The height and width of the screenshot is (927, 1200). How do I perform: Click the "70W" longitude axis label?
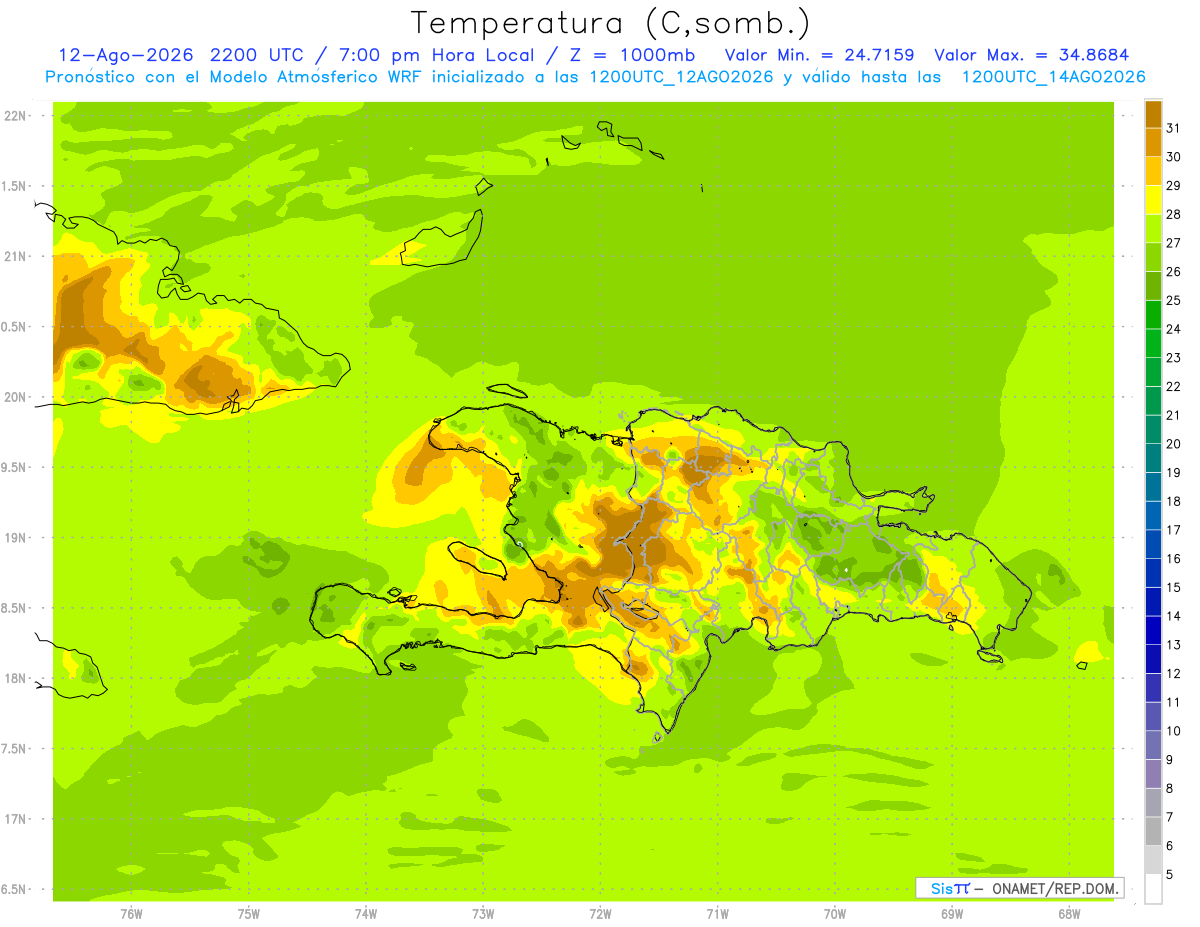pos(835,913)
